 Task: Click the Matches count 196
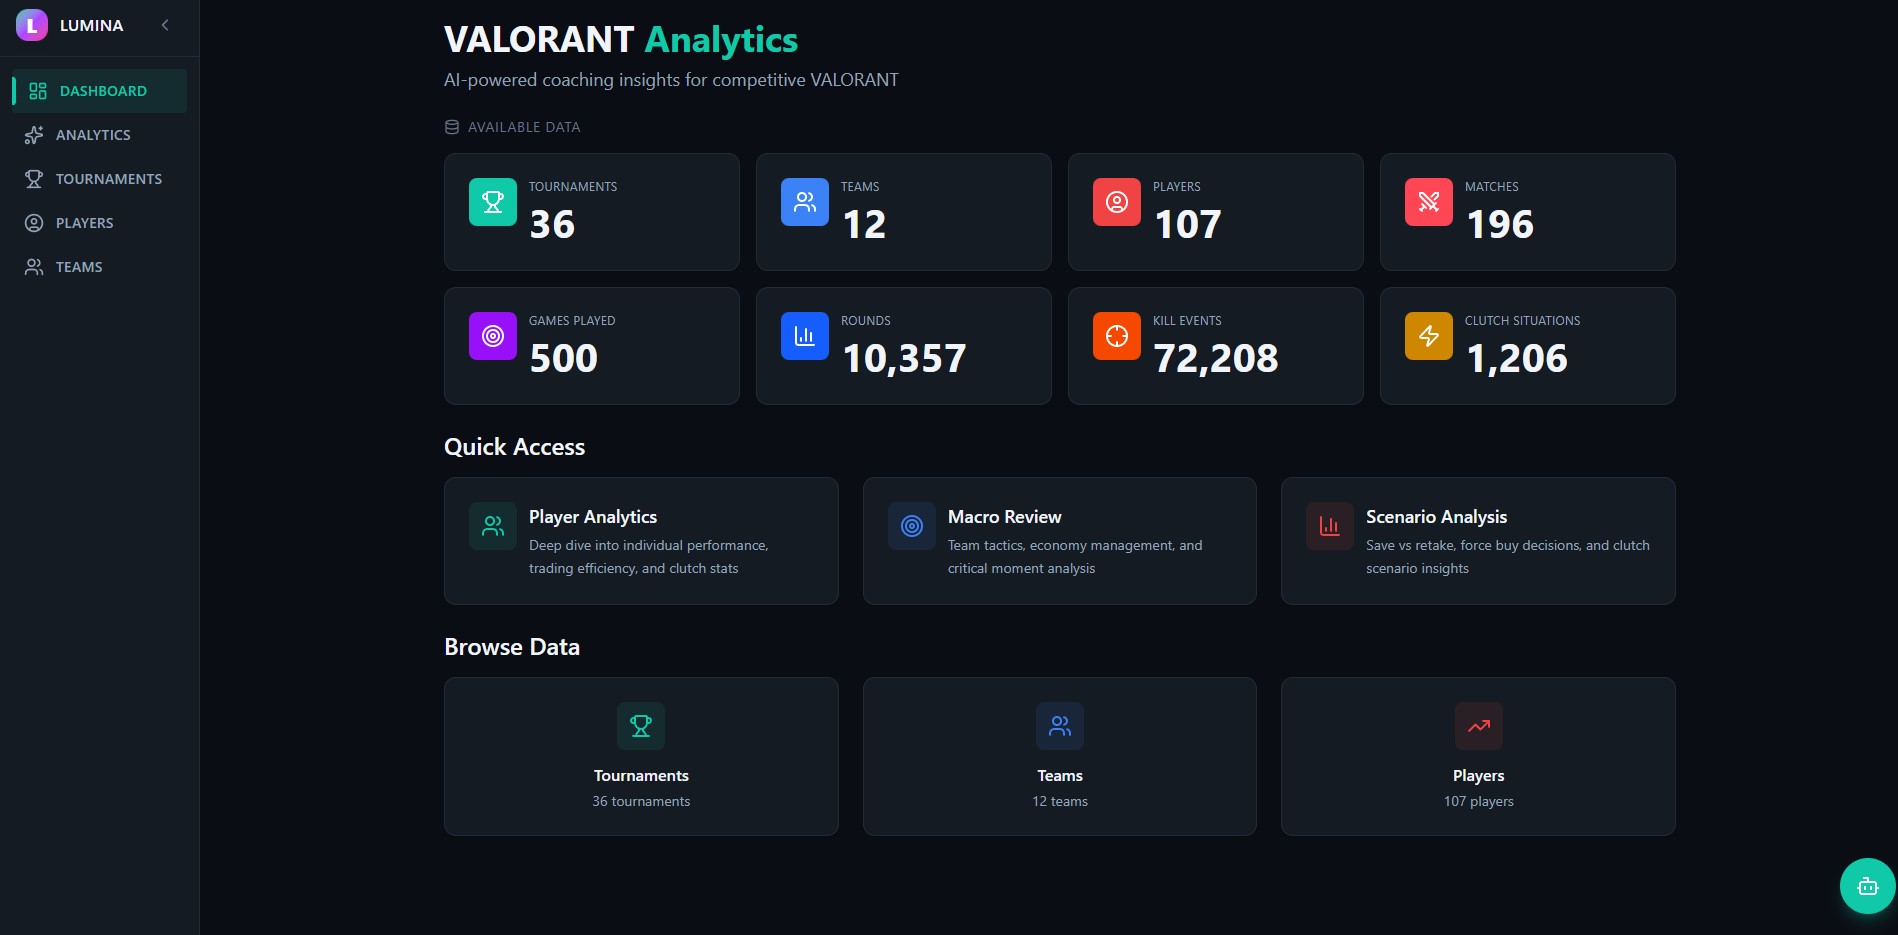[x=1500, y=224]
